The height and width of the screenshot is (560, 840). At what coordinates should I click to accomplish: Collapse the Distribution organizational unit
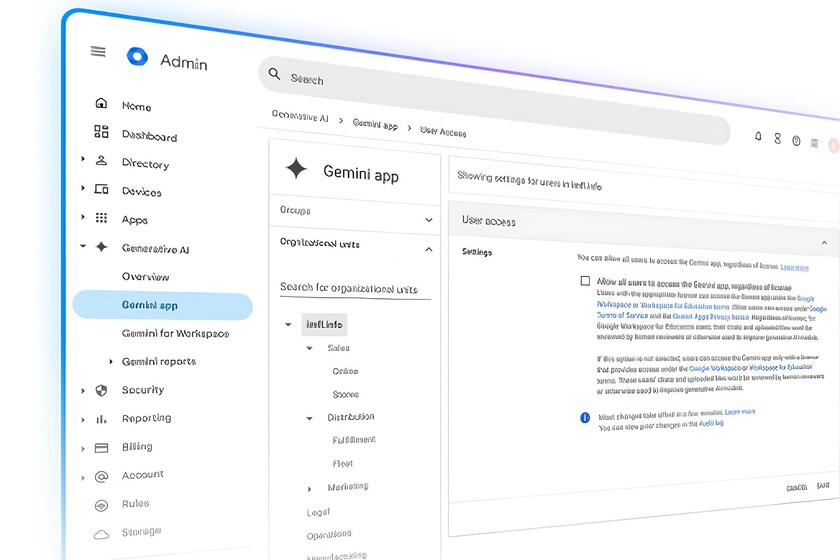[310, 418]
